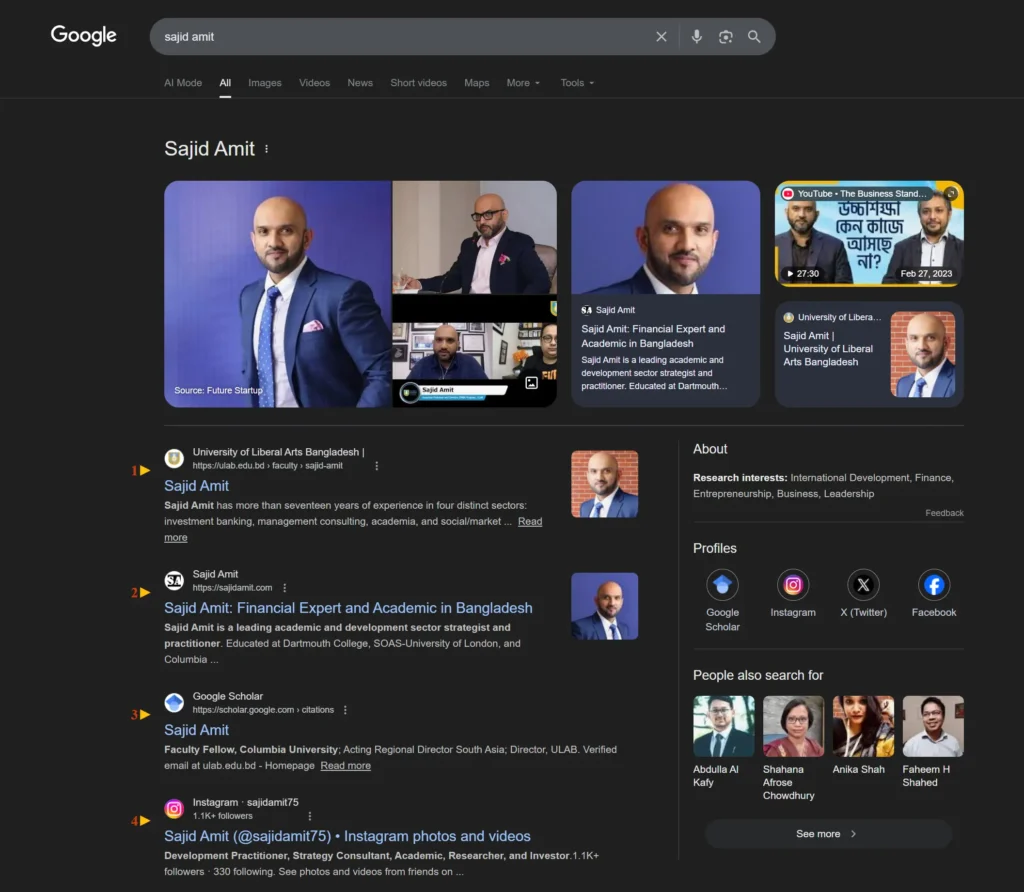Switch to the Images tab
Viewport: 1024px width, 892px height.
[265, 83]
